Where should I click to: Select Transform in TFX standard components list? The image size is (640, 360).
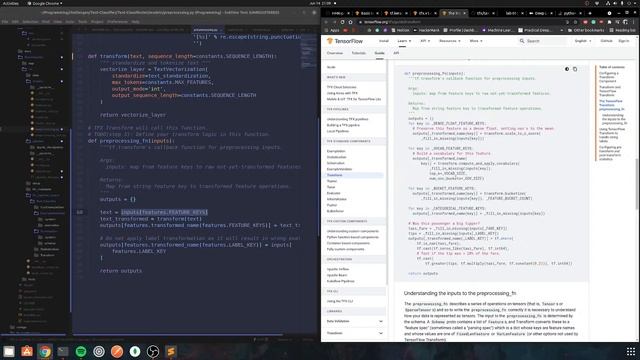point(354,175)
